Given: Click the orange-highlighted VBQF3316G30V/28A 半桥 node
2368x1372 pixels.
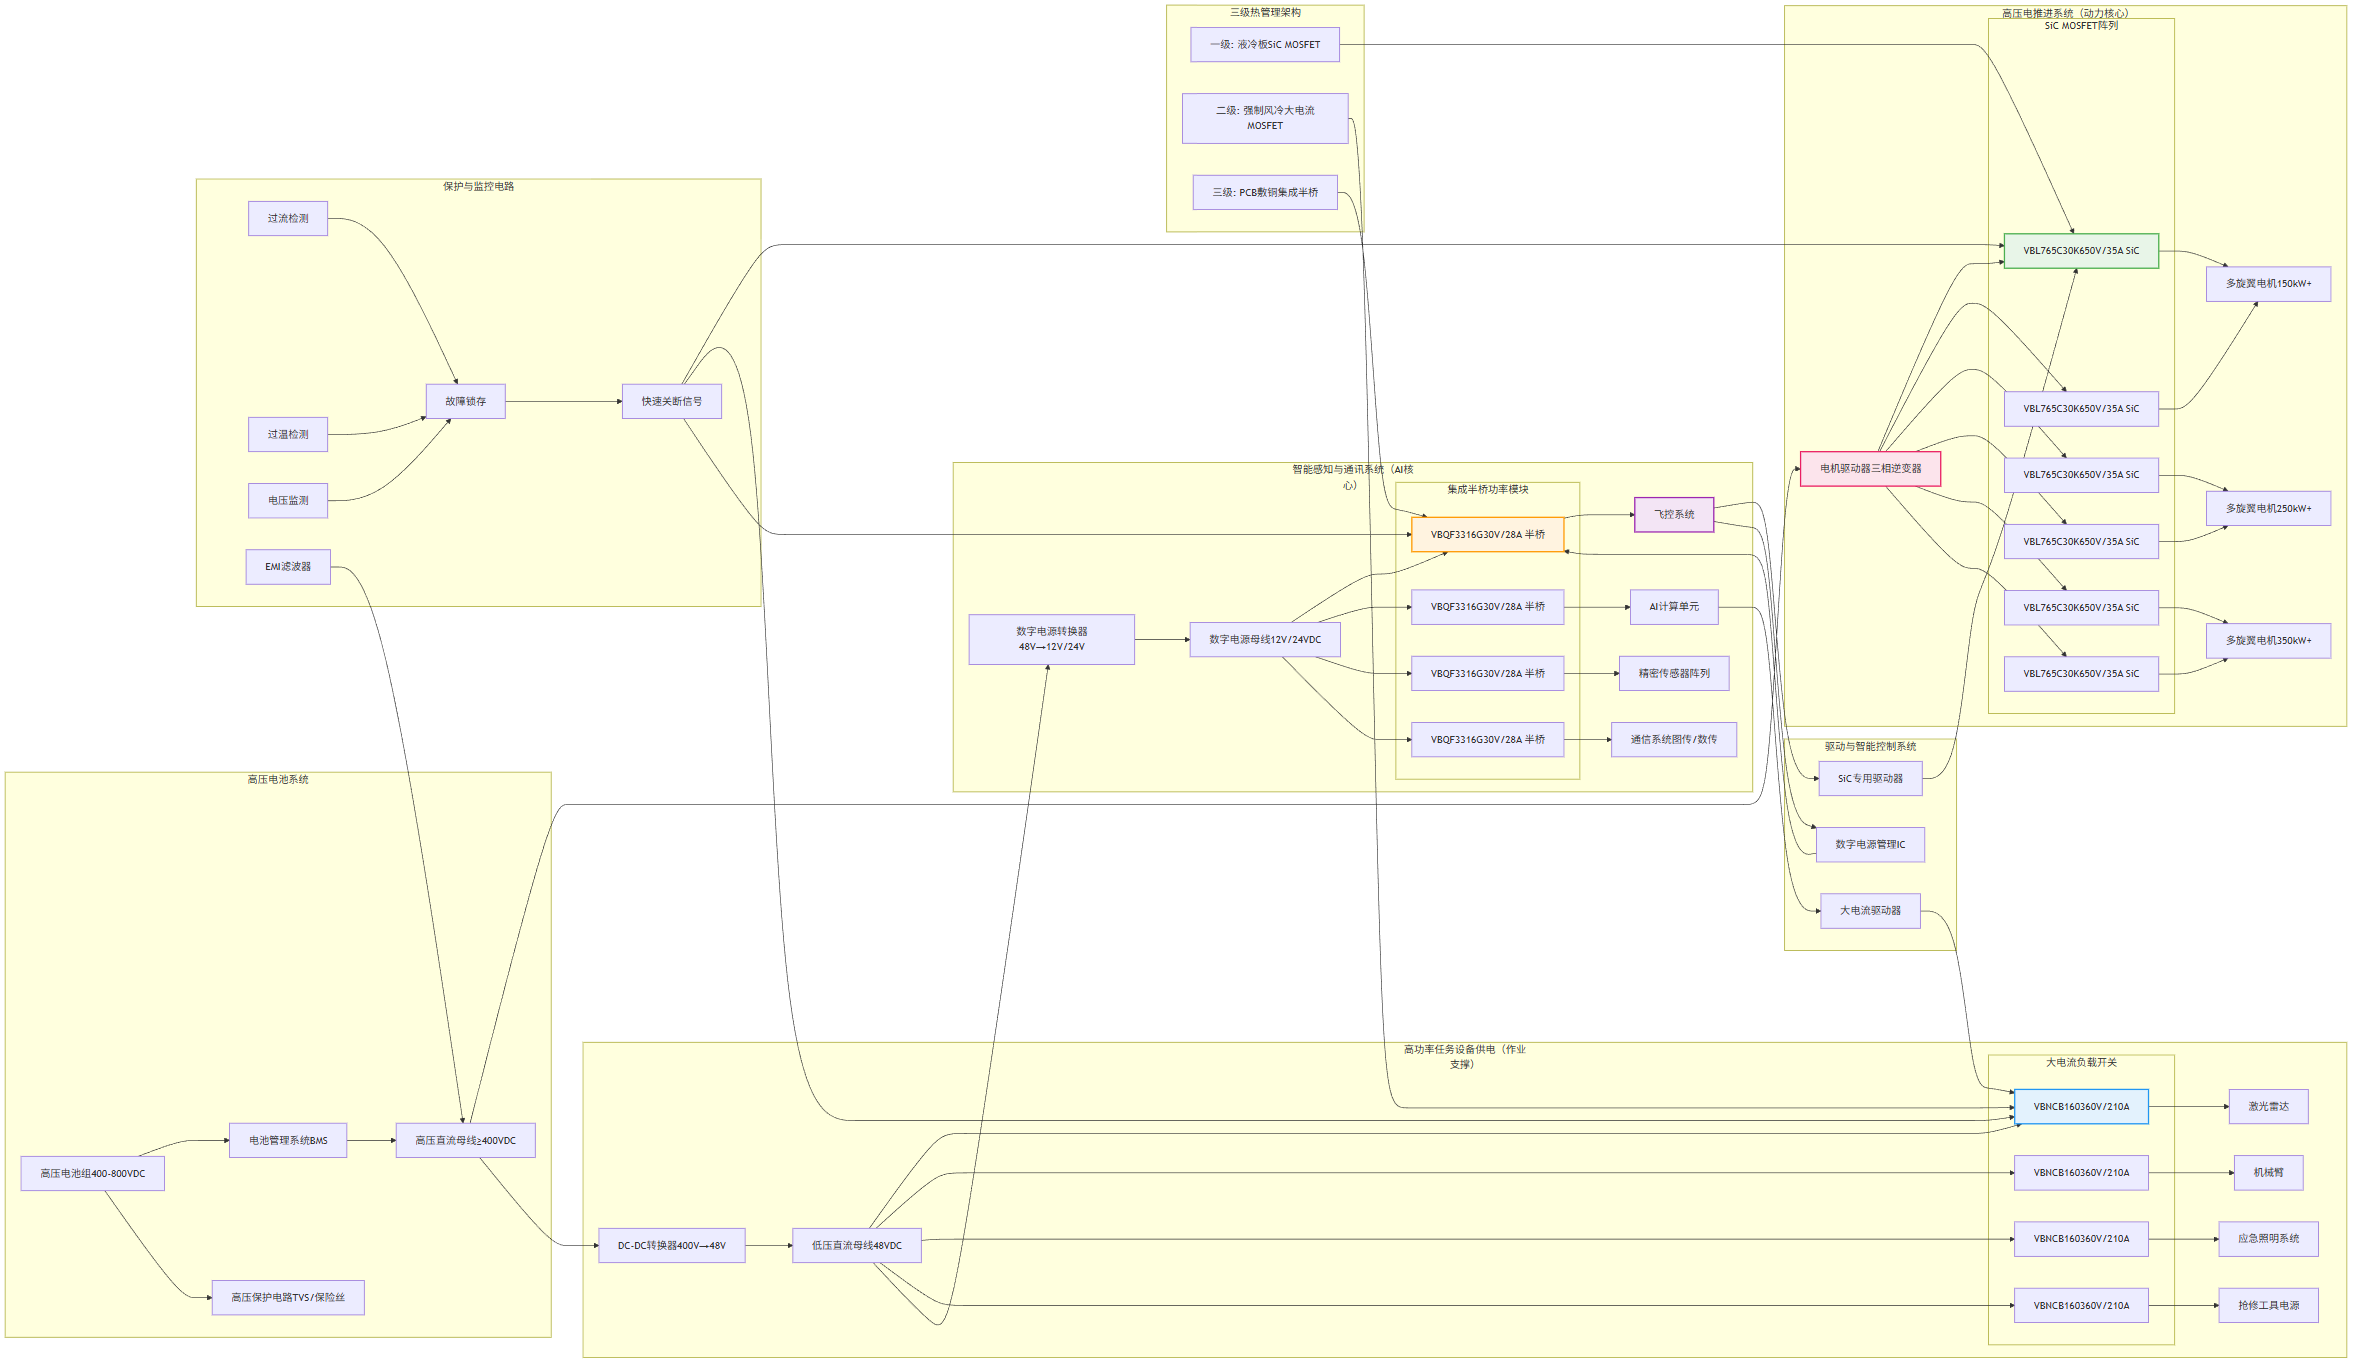Looking at the screenshot, I should point(1487,535).
